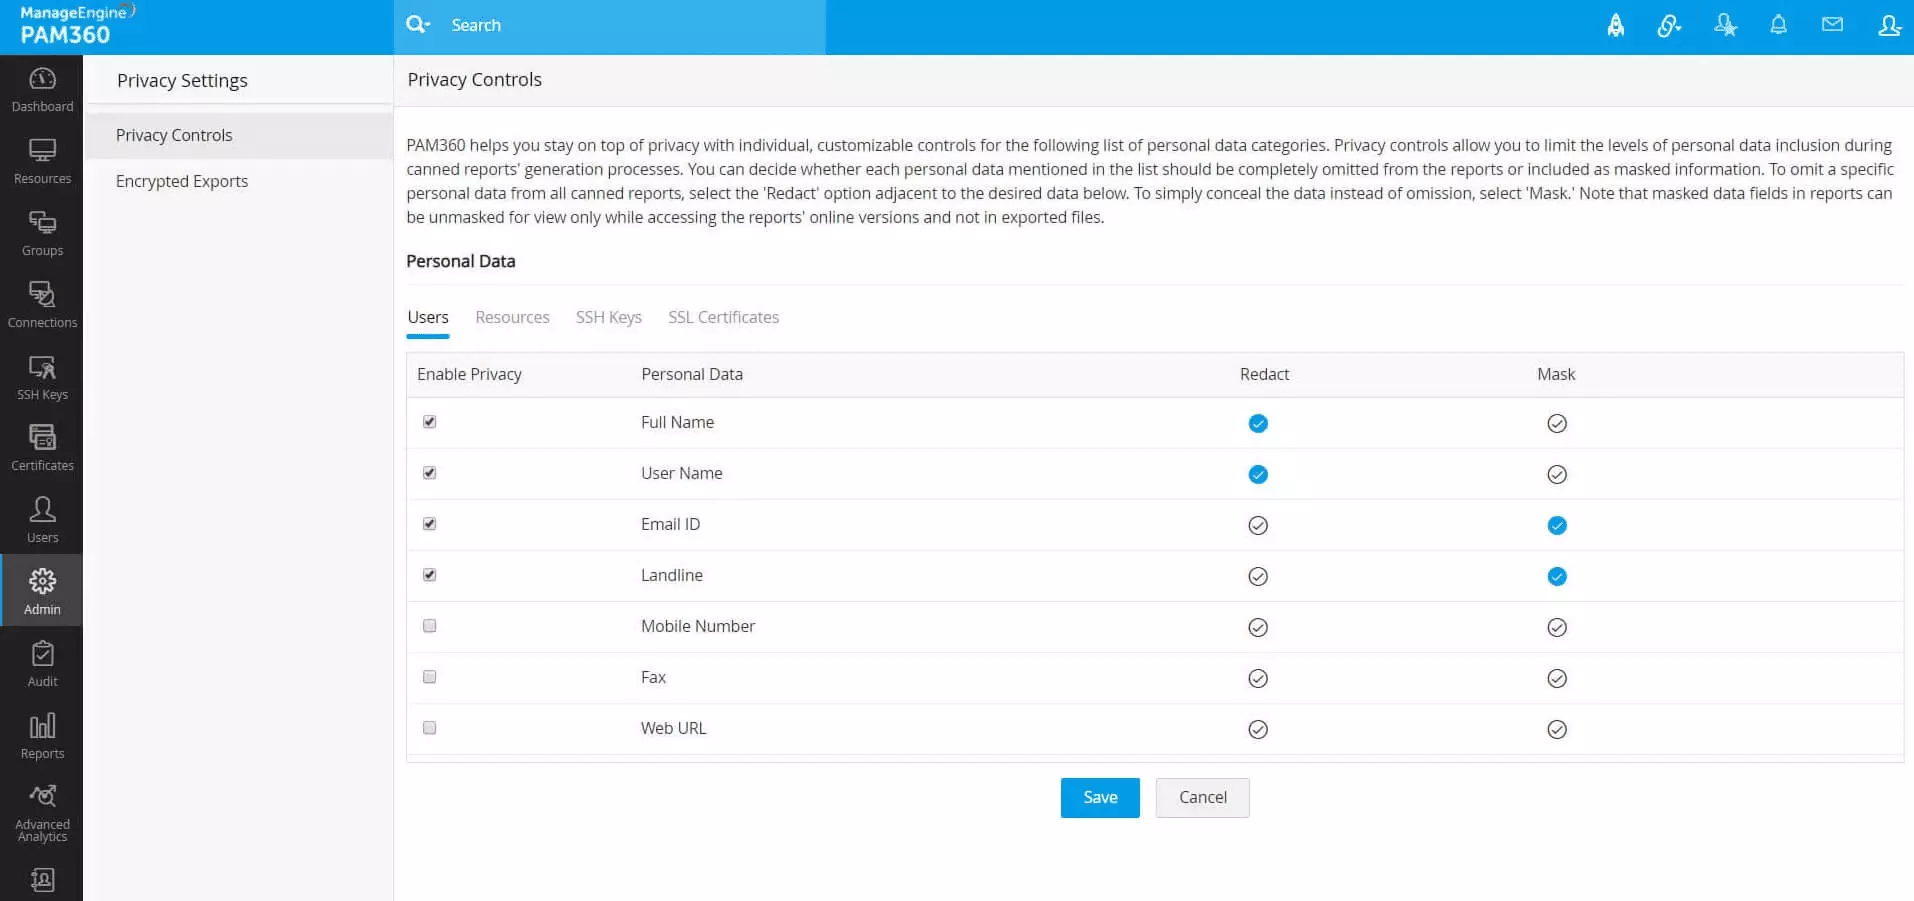Select Redact for Email ID
Viewport: 1914px width, 901px height.
tap(1257, 524)
